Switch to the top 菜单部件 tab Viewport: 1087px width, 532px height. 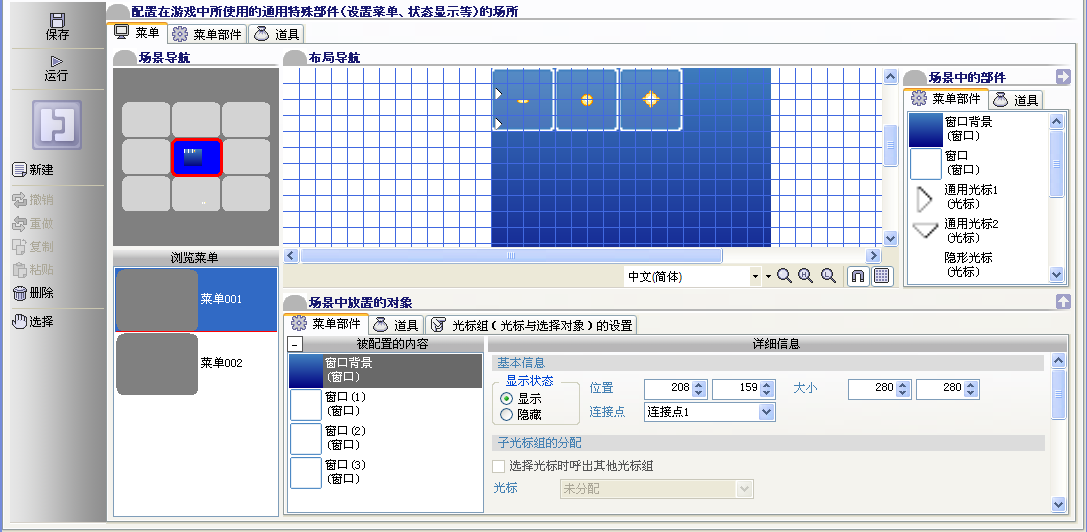click(208, 34)
